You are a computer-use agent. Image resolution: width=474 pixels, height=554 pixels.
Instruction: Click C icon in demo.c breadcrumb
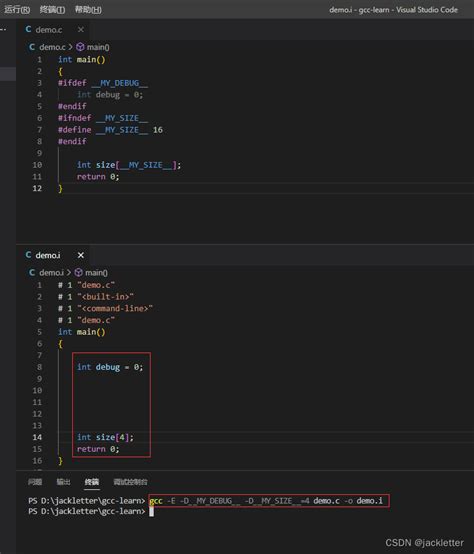coord(32,47)
